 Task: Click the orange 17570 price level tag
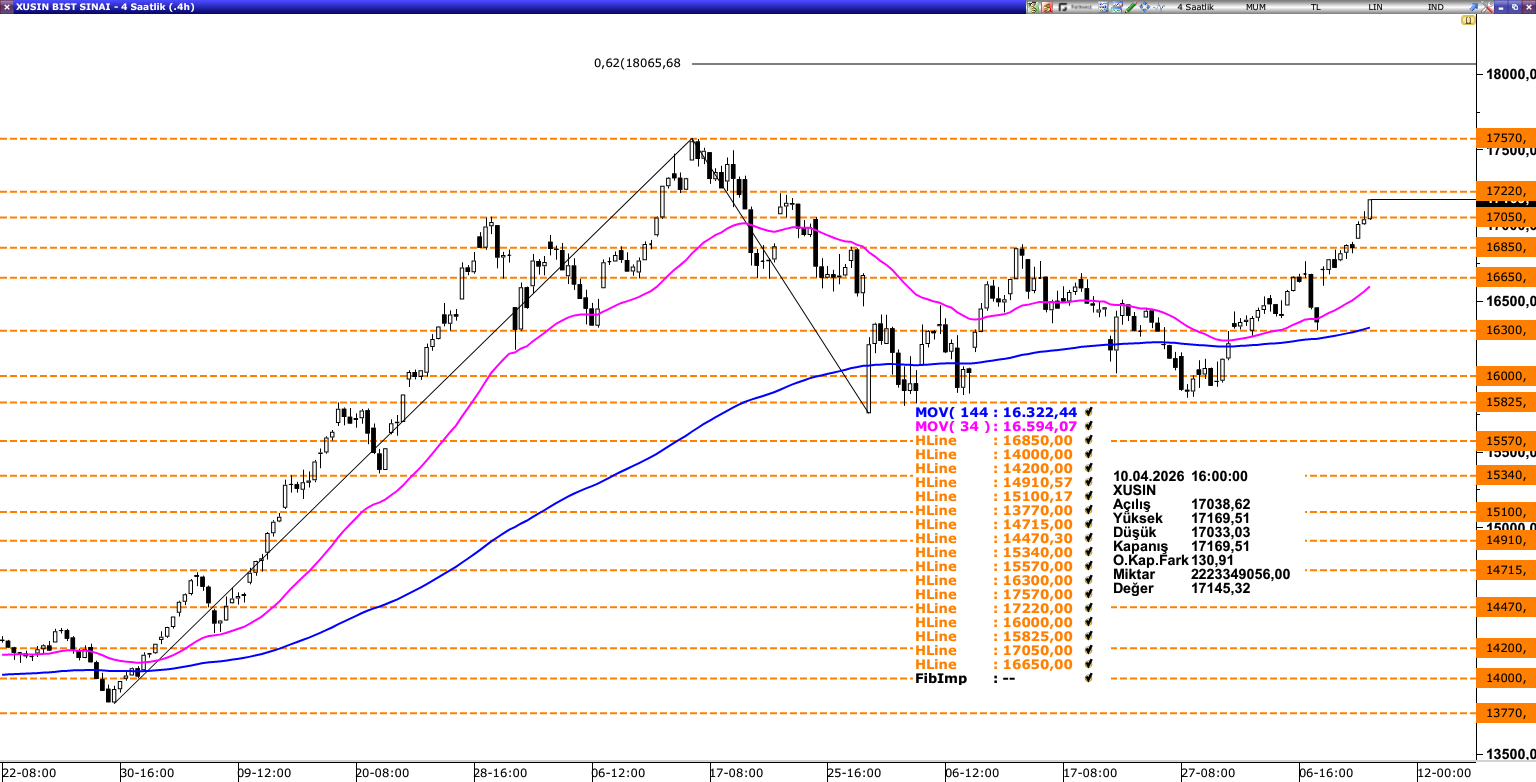1506,138
